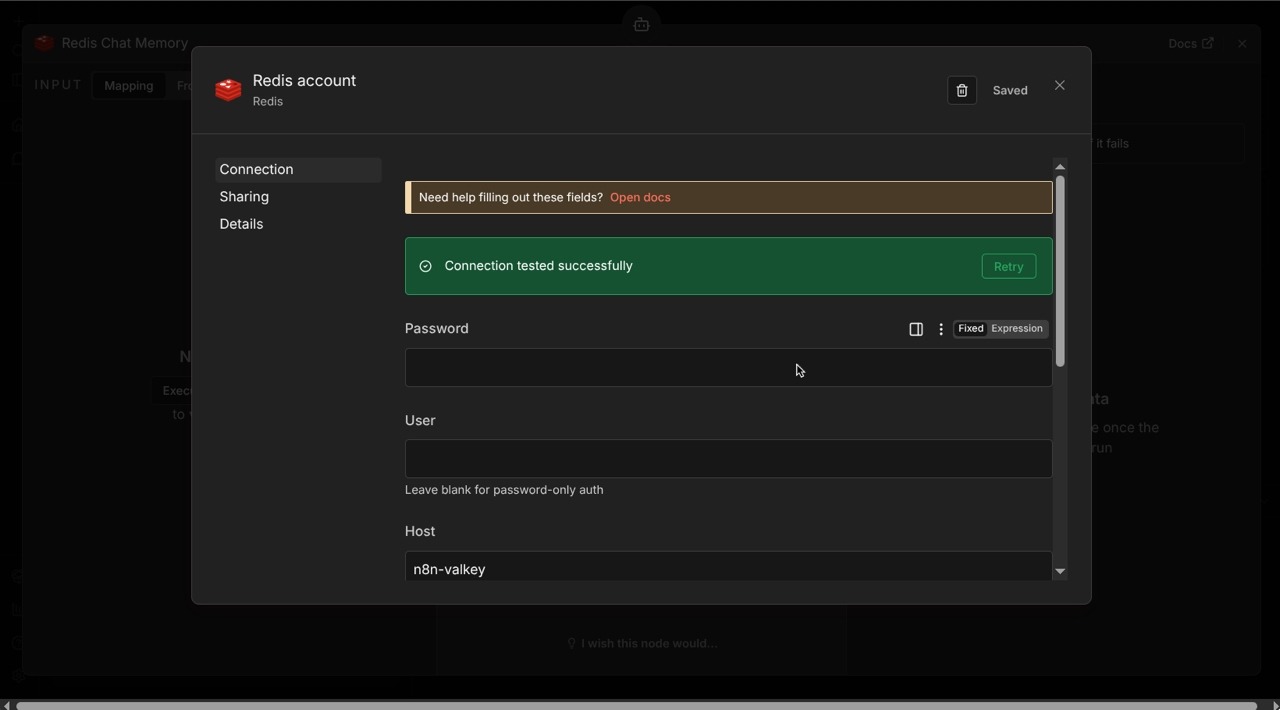1280x710 pixels.
Task: Click the dialog vertical scrollbar thumb
Action: point(1060,271)
